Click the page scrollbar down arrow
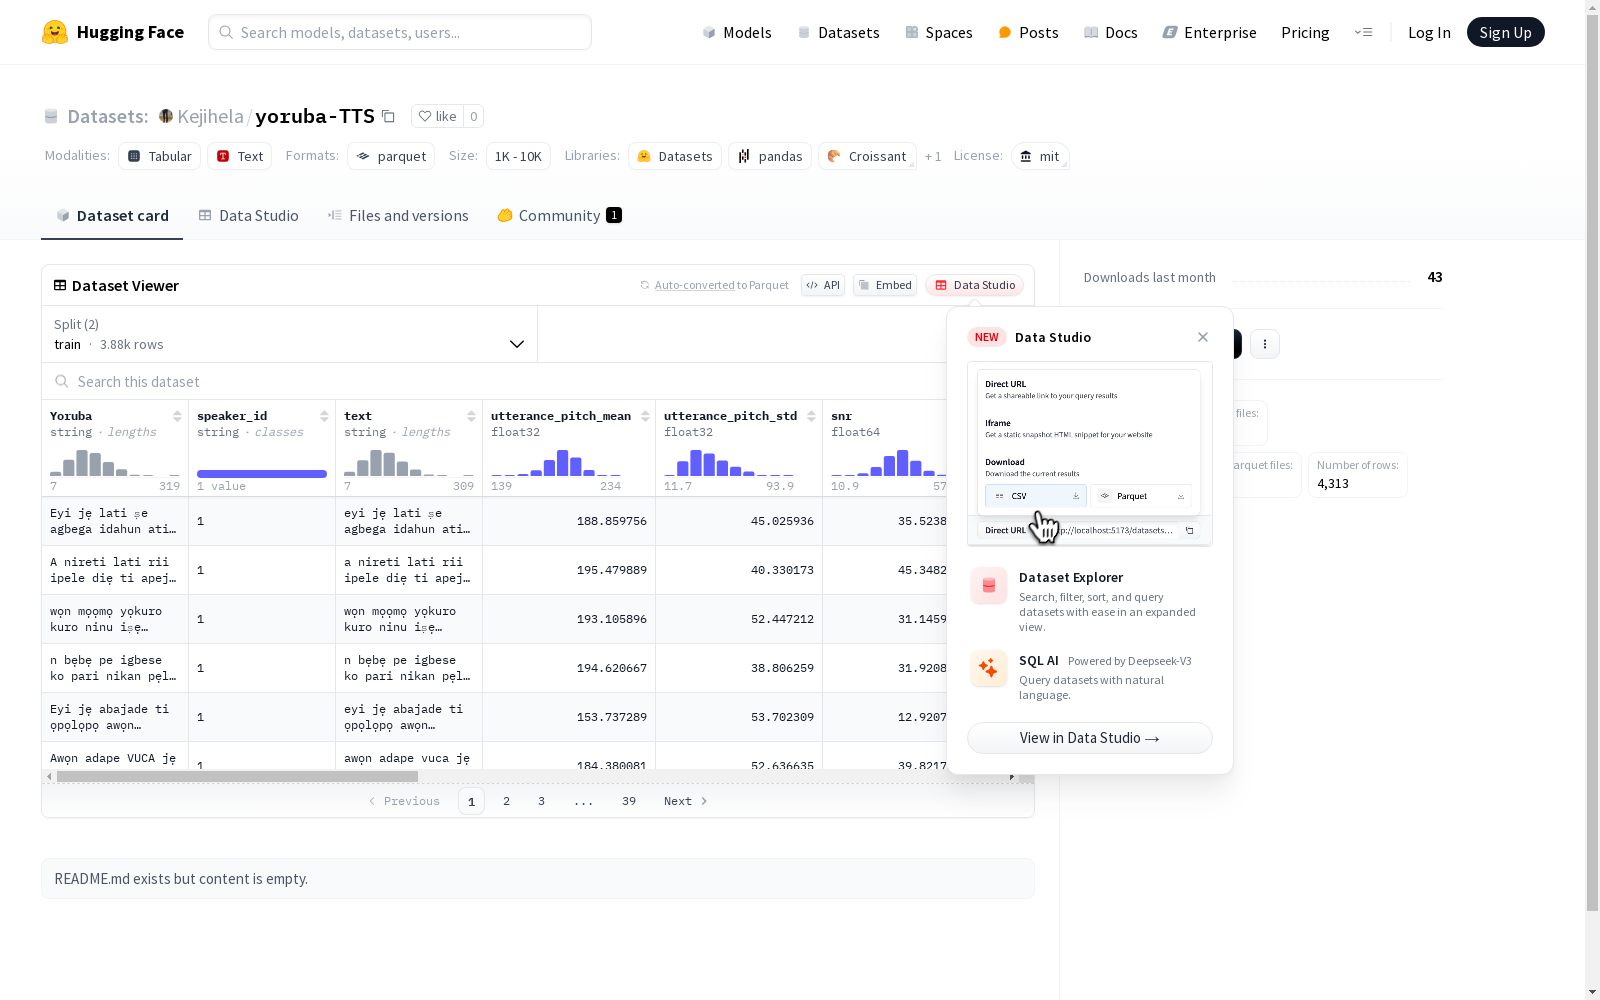This screenshot has width=1600, height=1000. click(1592, 992)
